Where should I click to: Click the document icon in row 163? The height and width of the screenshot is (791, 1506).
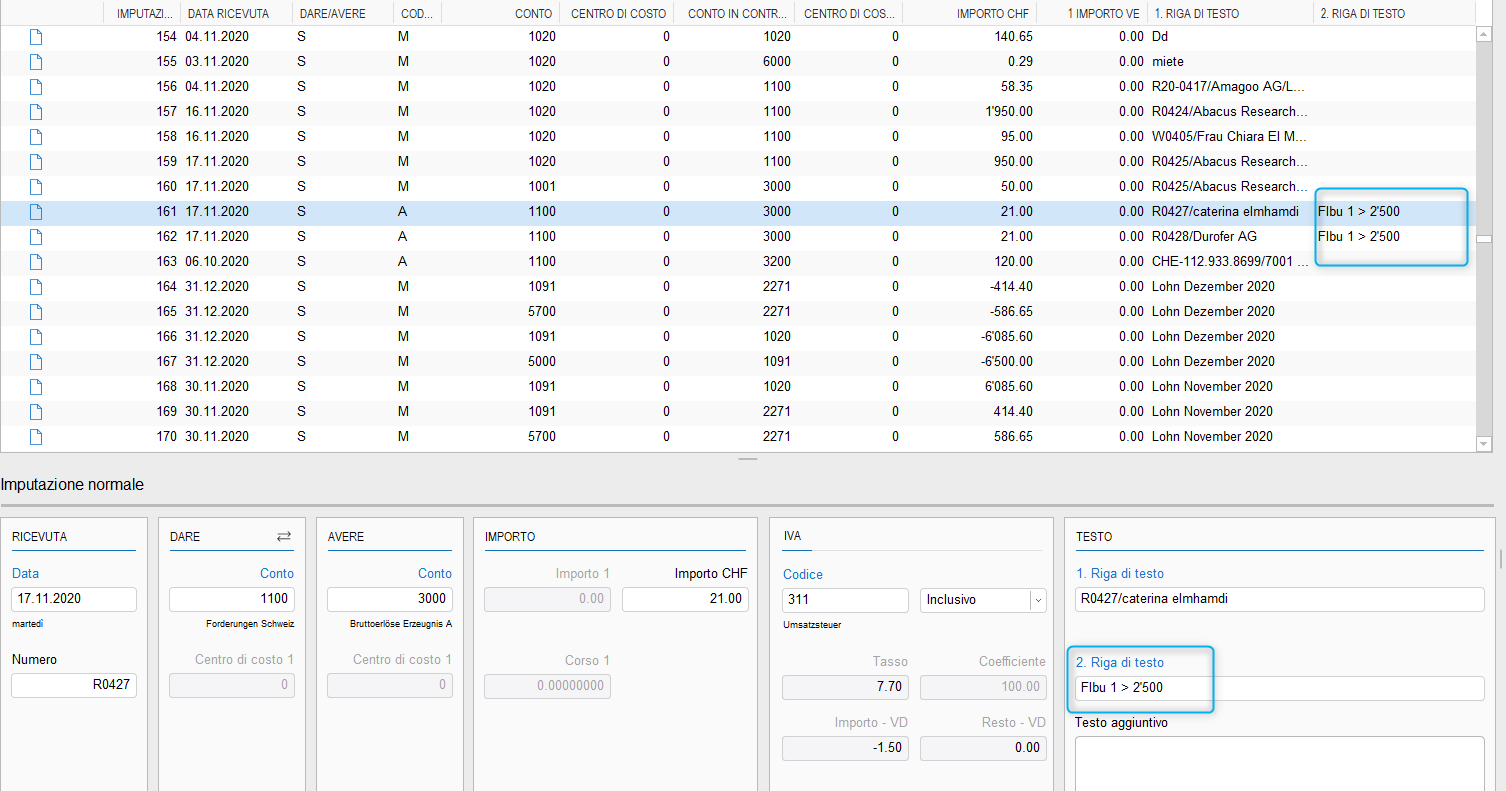pyautogui.click(x=36, y=261)
